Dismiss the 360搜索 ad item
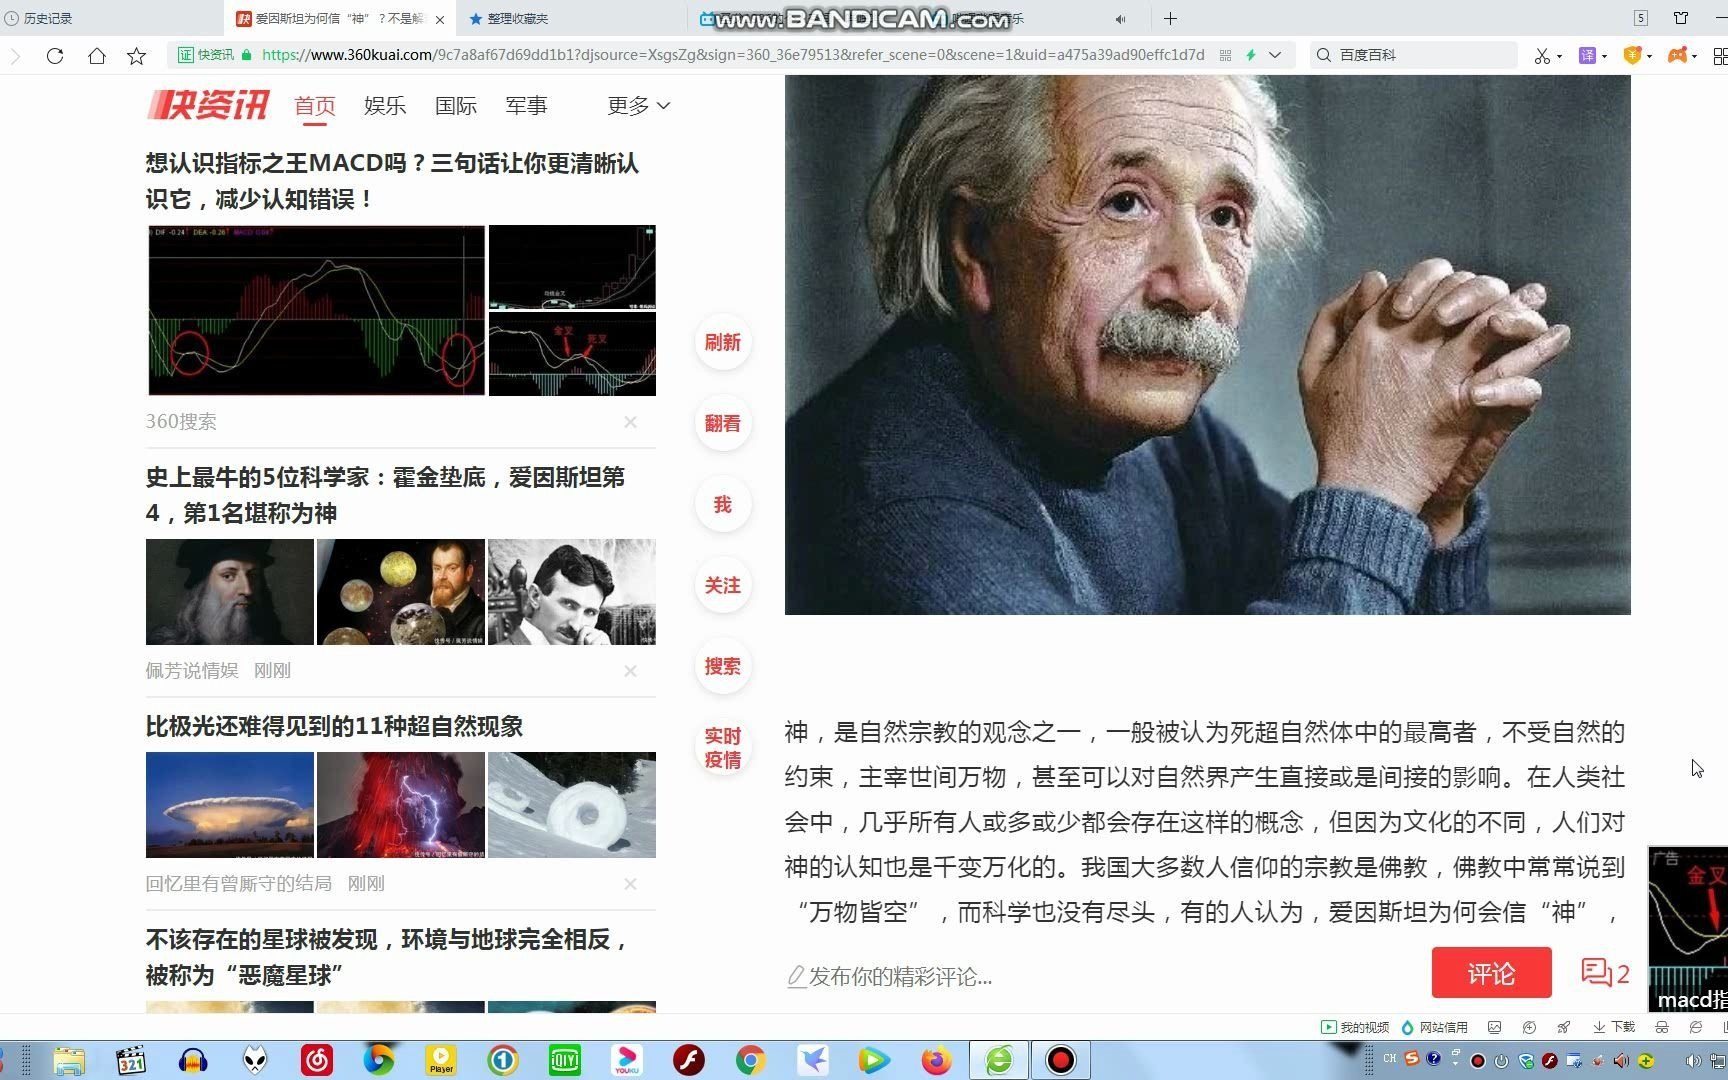Screen dimensions: 1728x1080 pyautogui.click(x=630, y=422)
